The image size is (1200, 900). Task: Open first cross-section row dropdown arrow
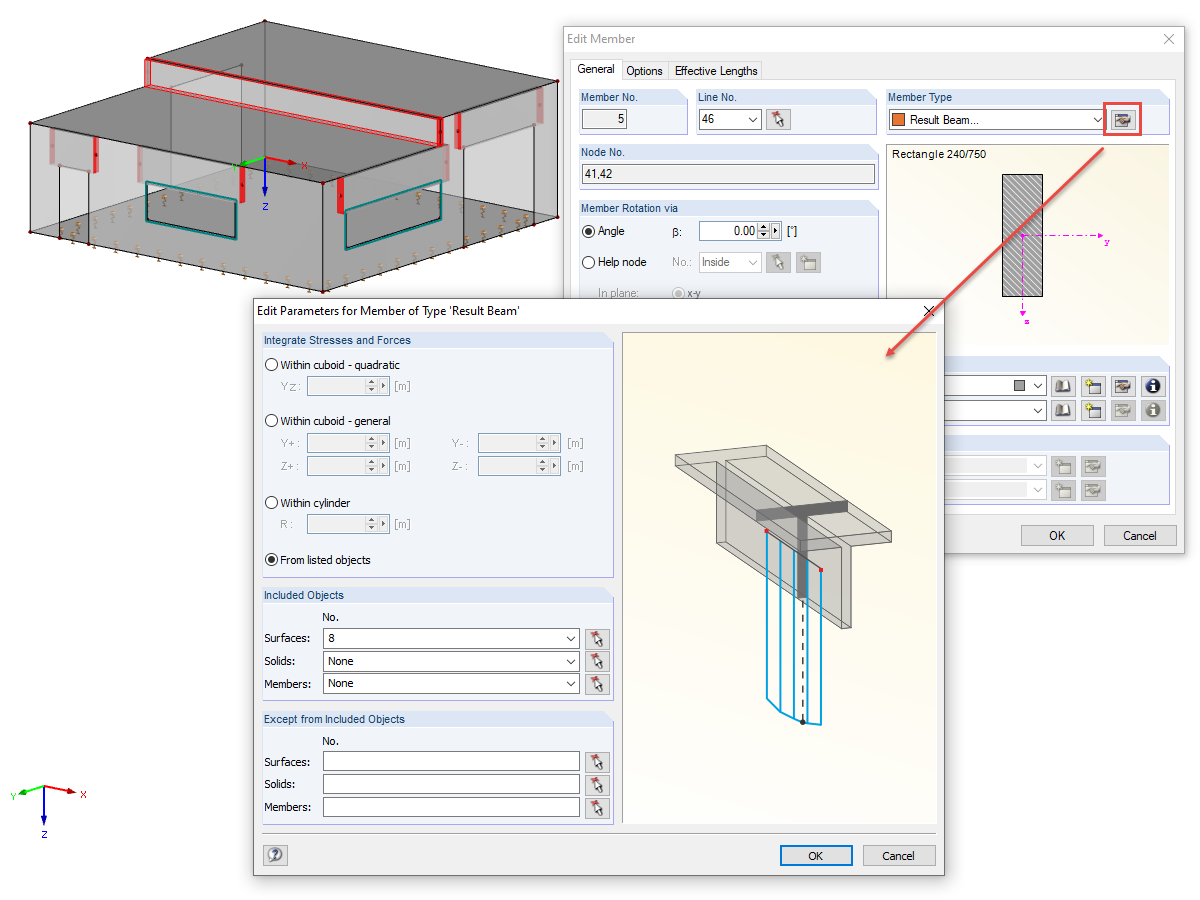(x=1038, y=385)
